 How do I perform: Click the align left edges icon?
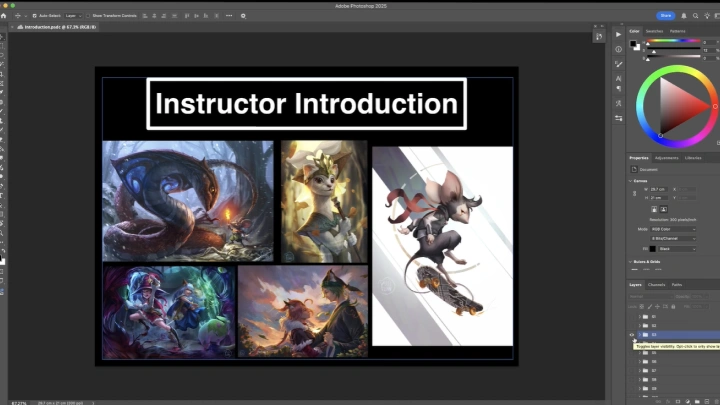pyautogui.click(x=145, y=16)
